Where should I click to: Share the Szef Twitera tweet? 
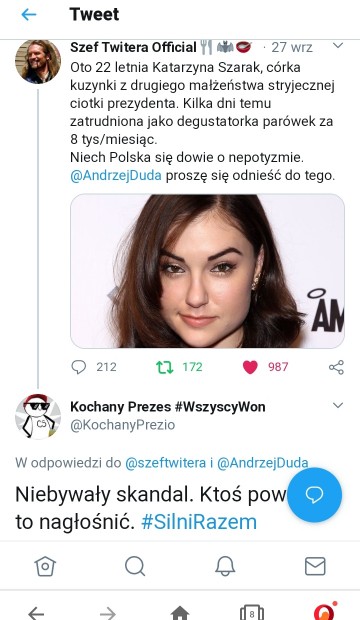tap(336, 367)
